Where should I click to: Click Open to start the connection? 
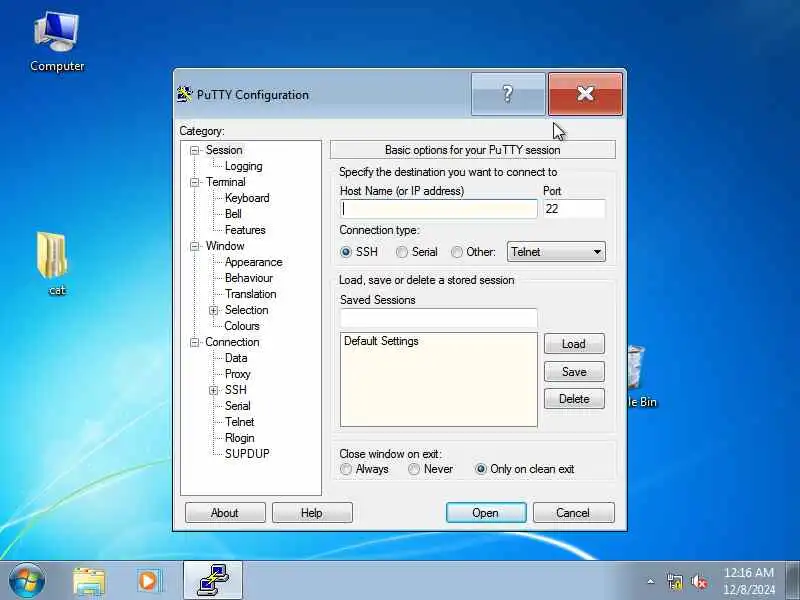(486, 513)
